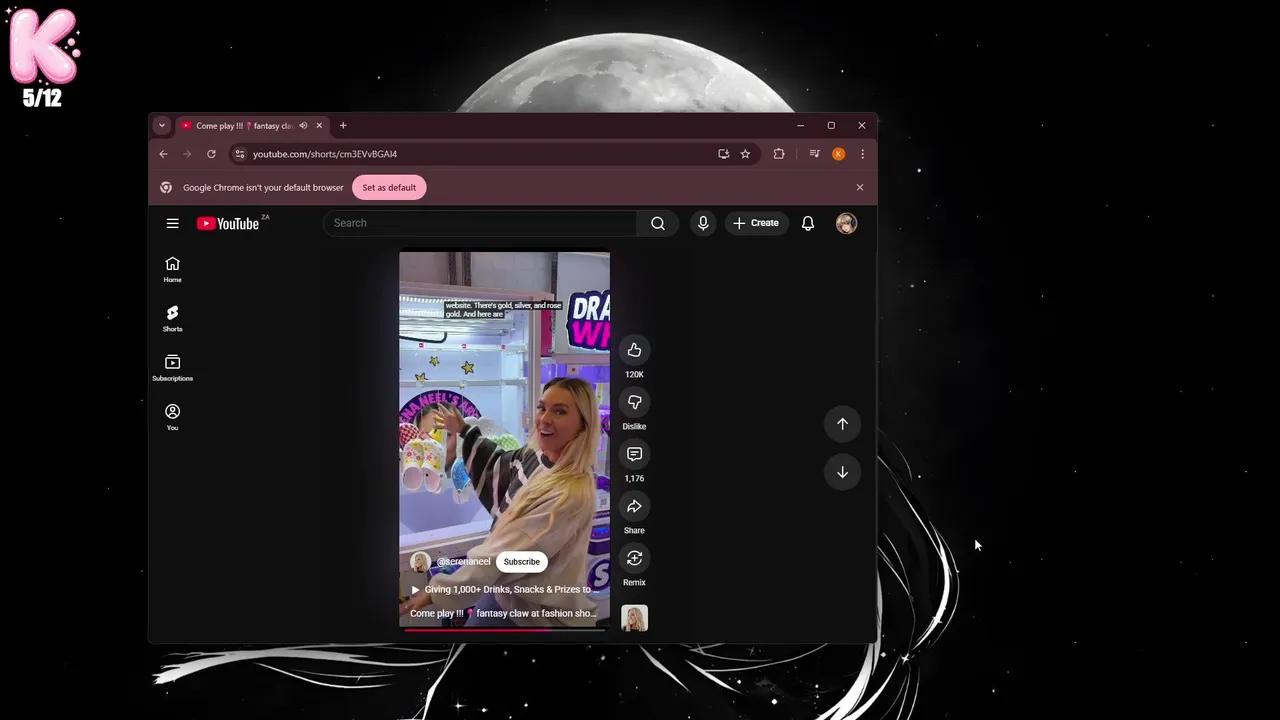Mute the tab via the speaker icon

click(303, 126)
